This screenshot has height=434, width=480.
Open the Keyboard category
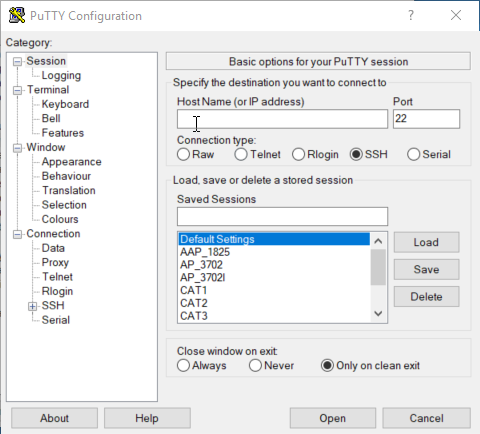pyautogui.click(x=65, y=104)
